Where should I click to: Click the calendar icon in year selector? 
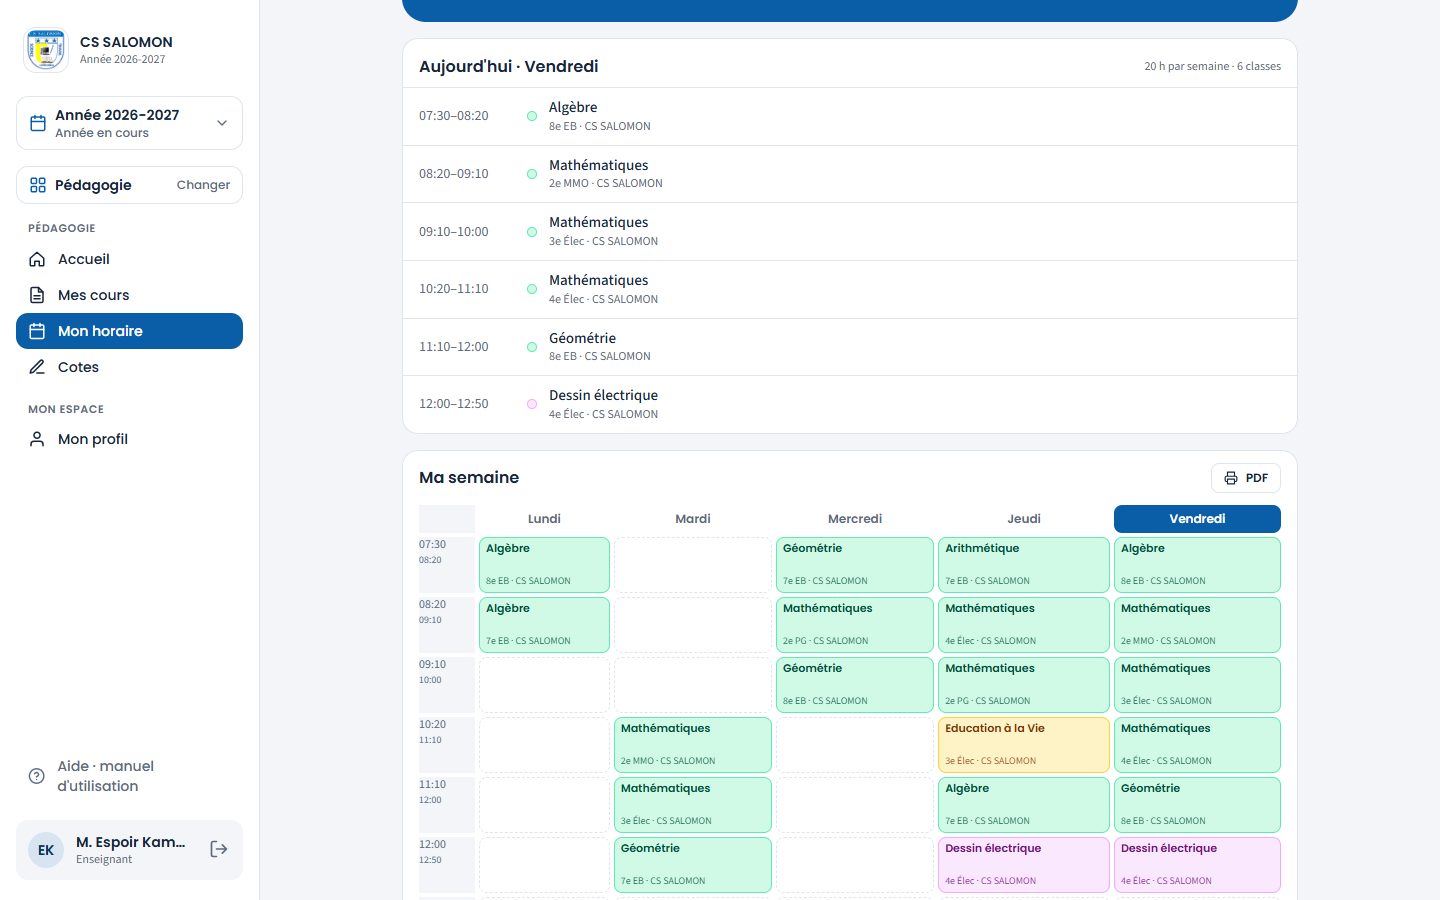38,123
